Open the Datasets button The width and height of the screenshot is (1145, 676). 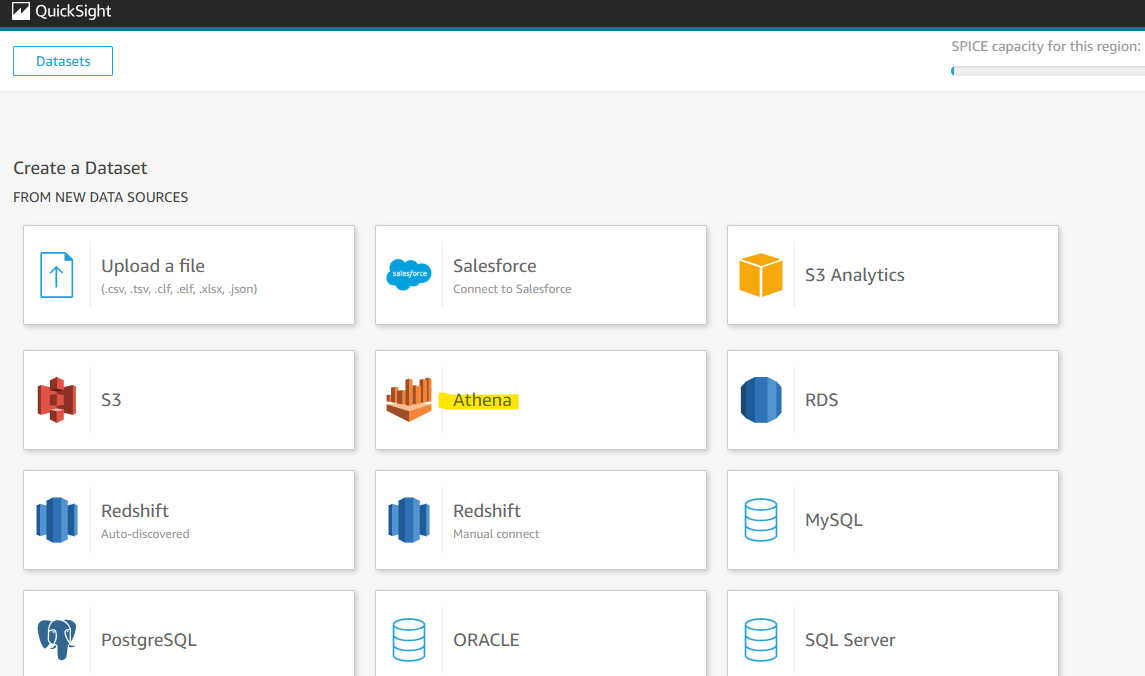[x=63, y=61]
